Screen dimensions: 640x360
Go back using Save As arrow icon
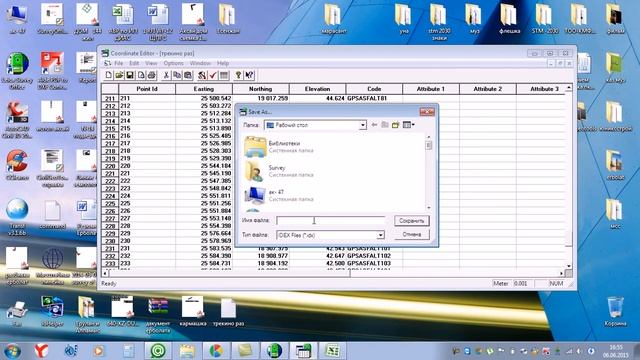(x=374, y=125)
